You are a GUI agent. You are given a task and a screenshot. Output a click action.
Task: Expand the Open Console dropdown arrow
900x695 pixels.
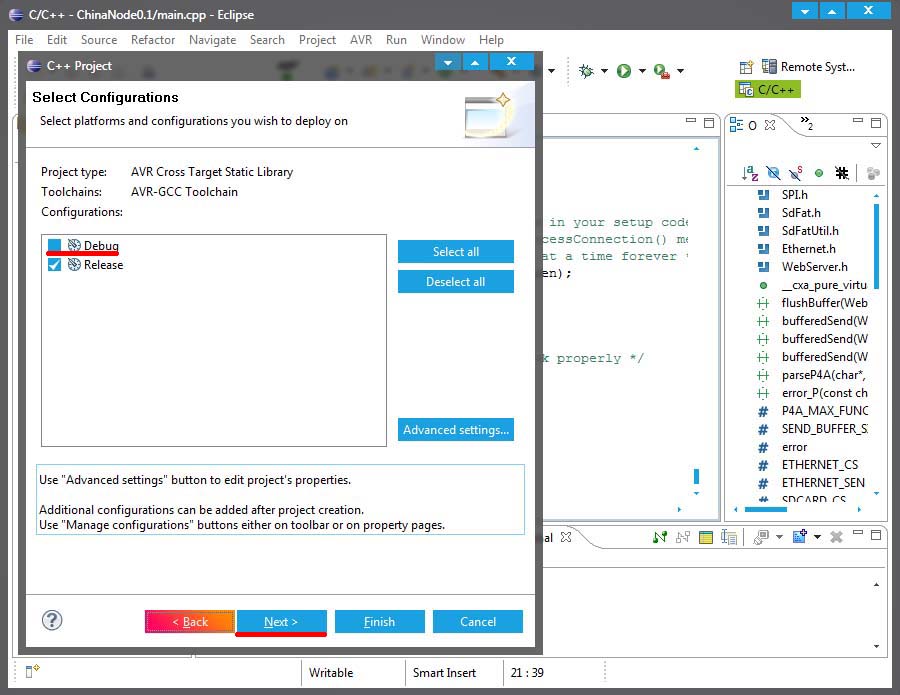(x=817, y=537)
